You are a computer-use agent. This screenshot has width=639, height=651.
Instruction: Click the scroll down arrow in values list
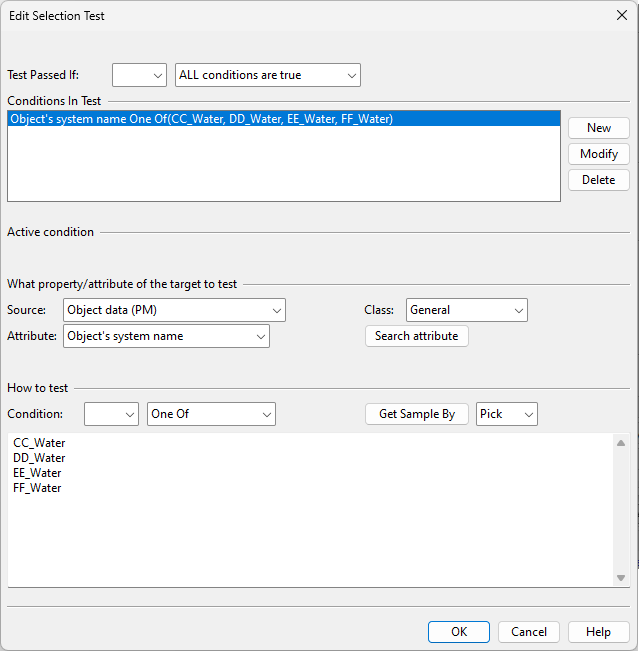coord(620,577)
